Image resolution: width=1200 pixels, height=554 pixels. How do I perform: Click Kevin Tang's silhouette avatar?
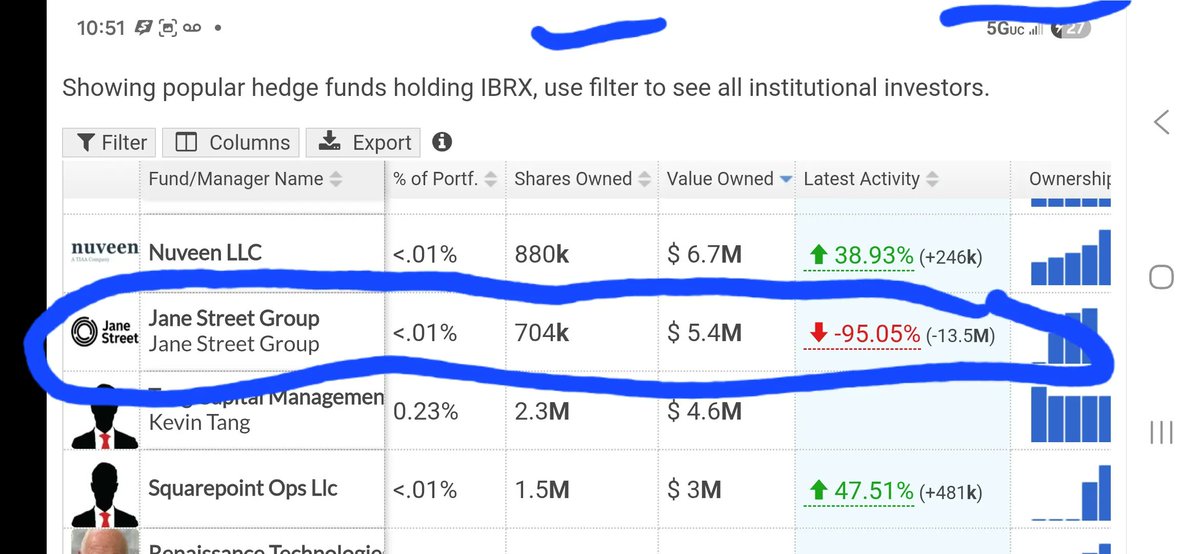(104, 418)
